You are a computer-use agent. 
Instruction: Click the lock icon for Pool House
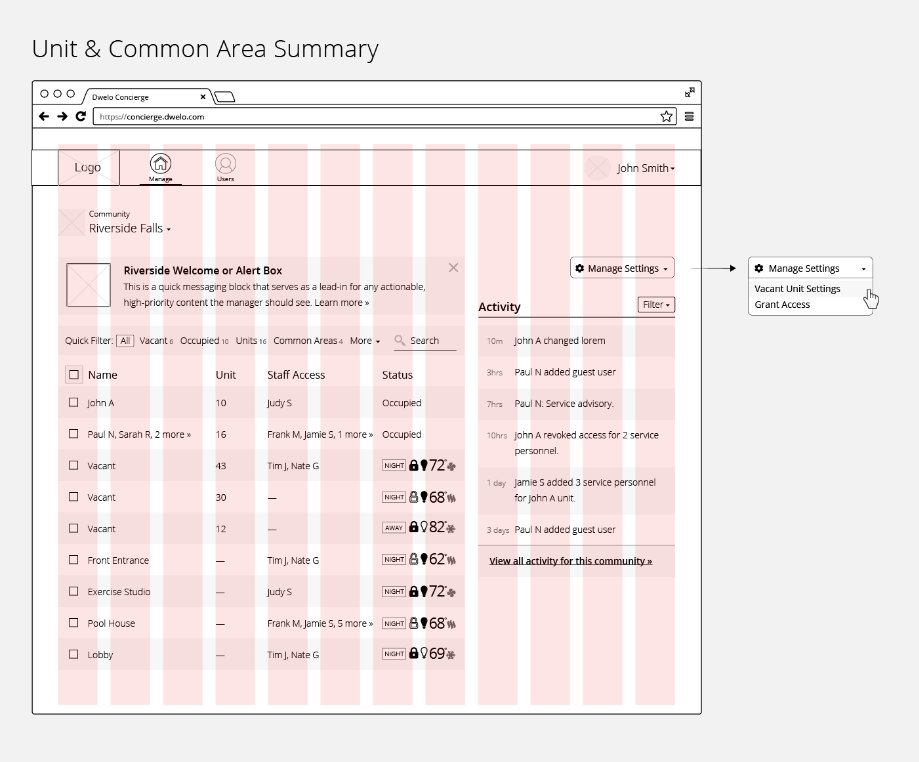pyautogui.click(x=414, y=623)
